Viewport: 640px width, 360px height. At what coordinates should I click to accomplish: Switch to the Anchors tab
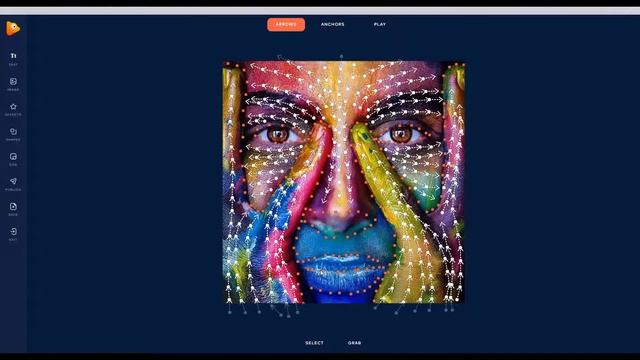click(x=333, y=24)
